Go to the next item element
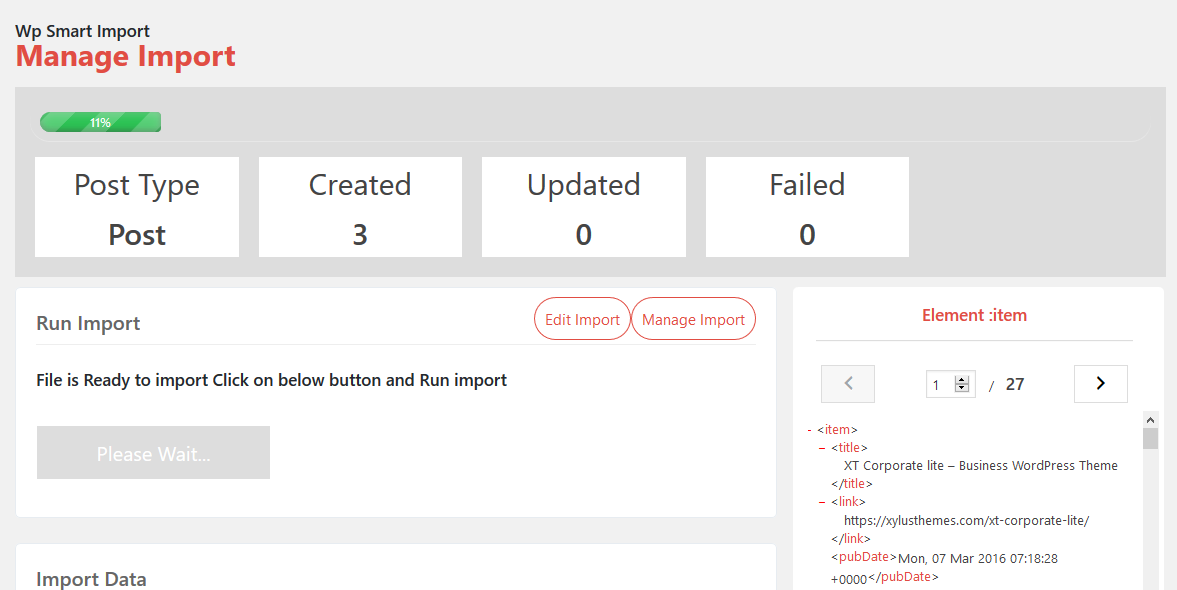 (1100, 384)
